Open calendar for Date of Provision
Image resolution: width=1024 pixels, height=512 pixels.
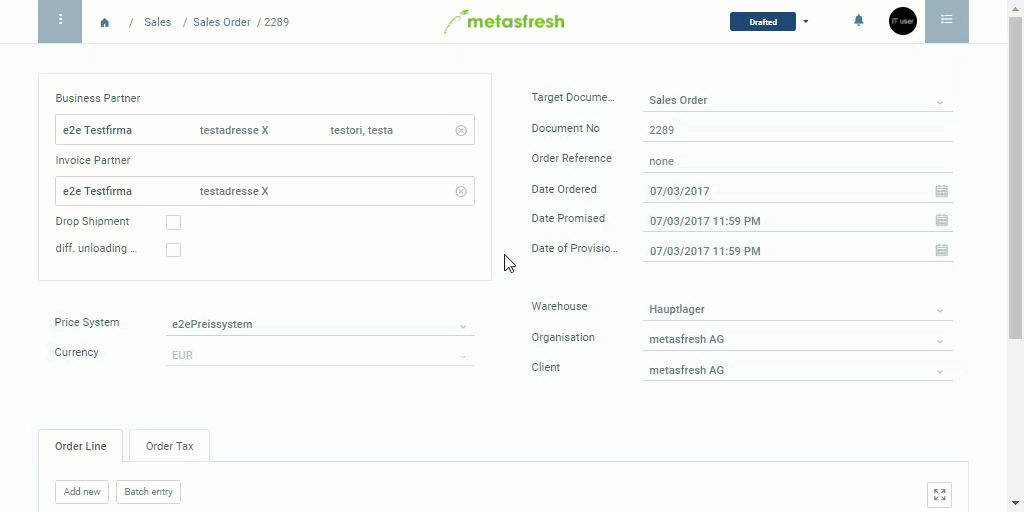941,251
